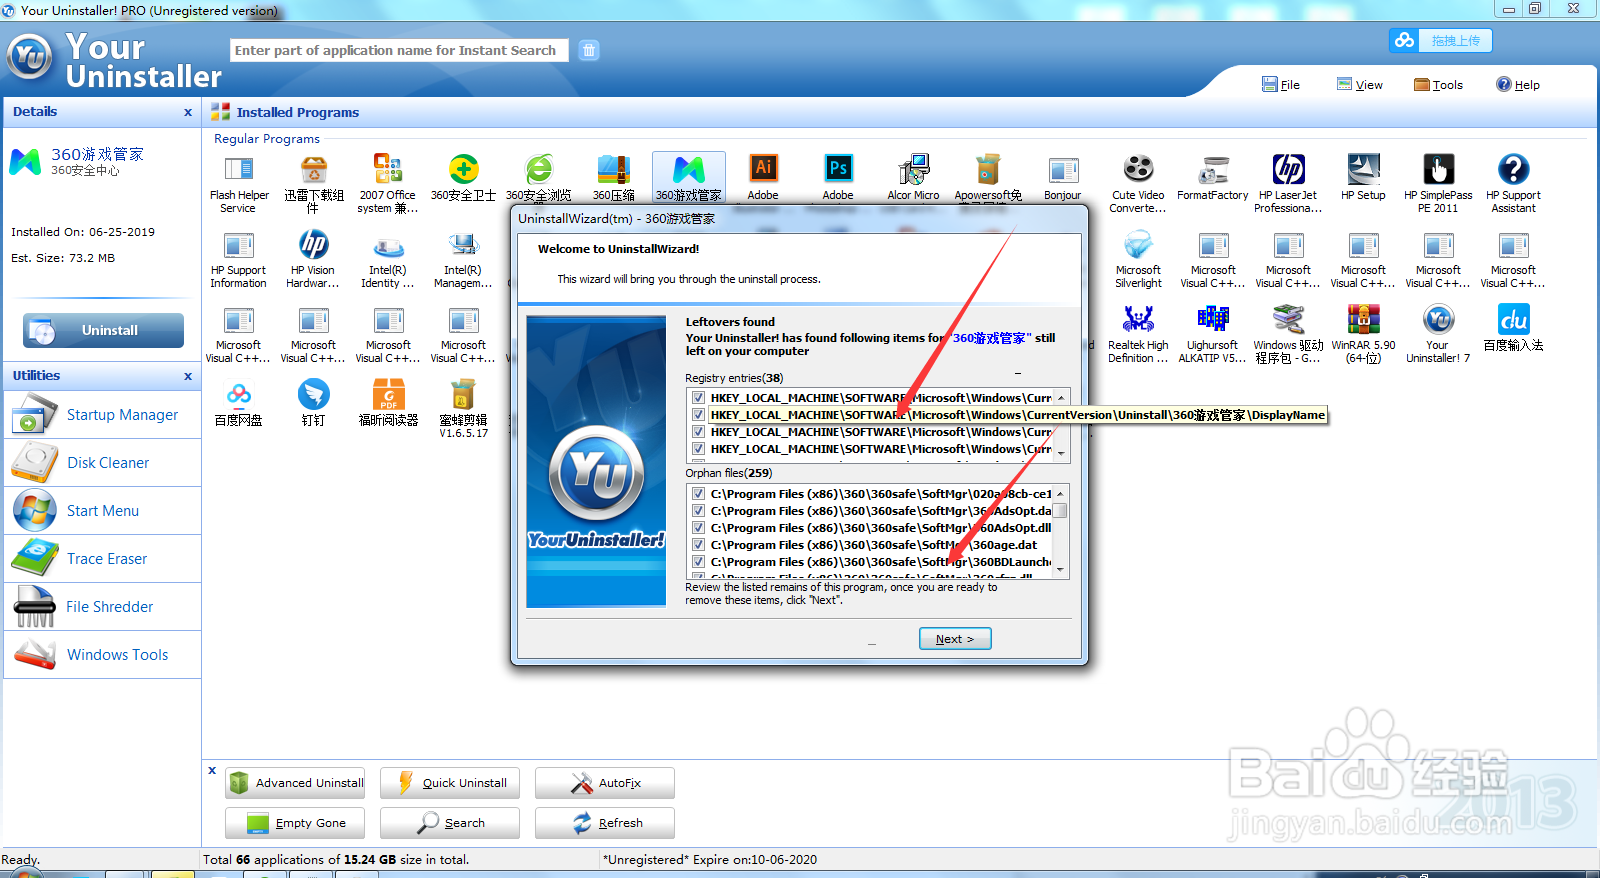Select the Flash Helper Service program icon
Image resolution: width=1600 pixels, height=878 pixels.
tap(239, 169)
